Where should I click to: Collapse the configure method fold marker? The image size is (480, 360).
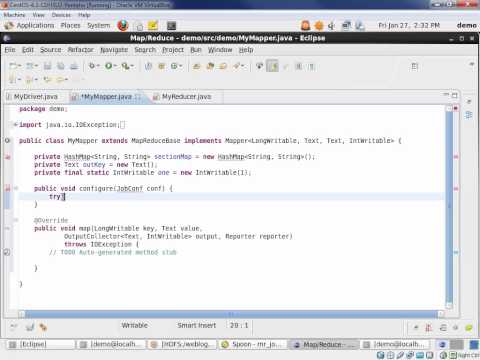click(x=15, y=188)
